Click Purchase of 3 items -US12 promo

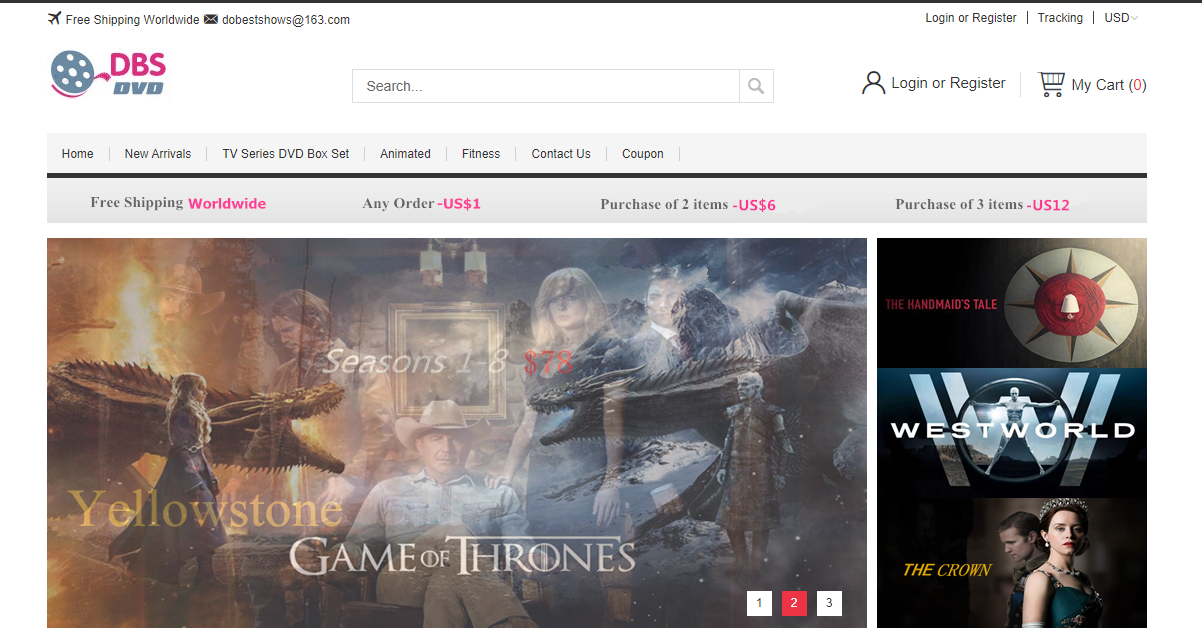(983, 204)
